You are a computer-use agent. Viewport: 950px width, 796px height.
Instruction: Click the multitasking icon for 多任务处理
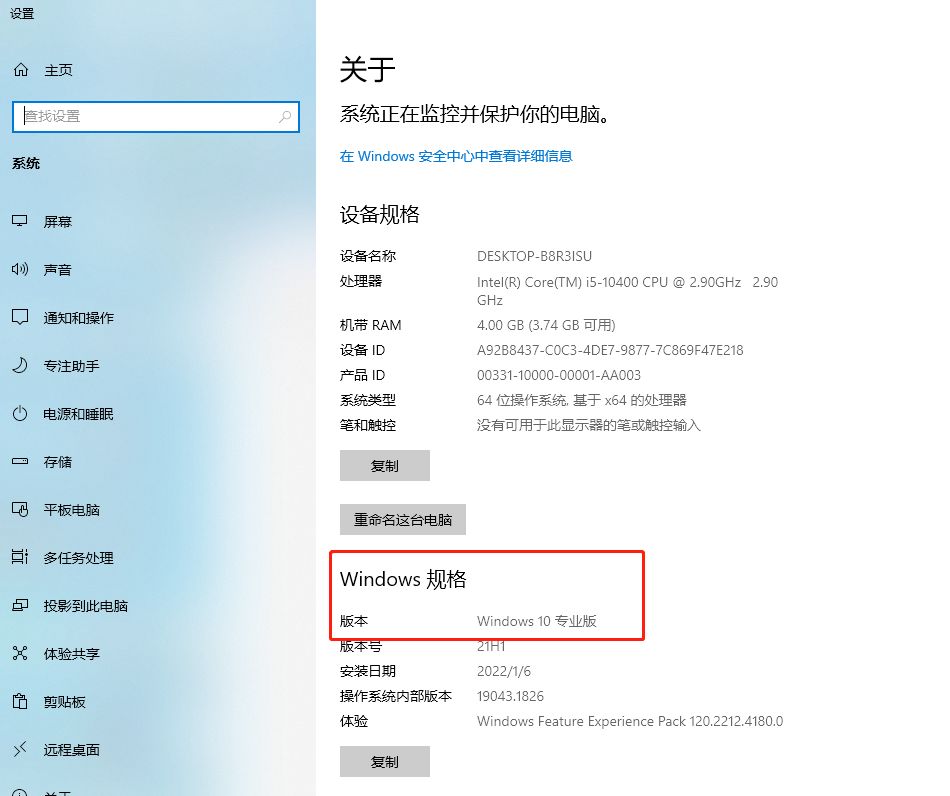pos(20,557)
